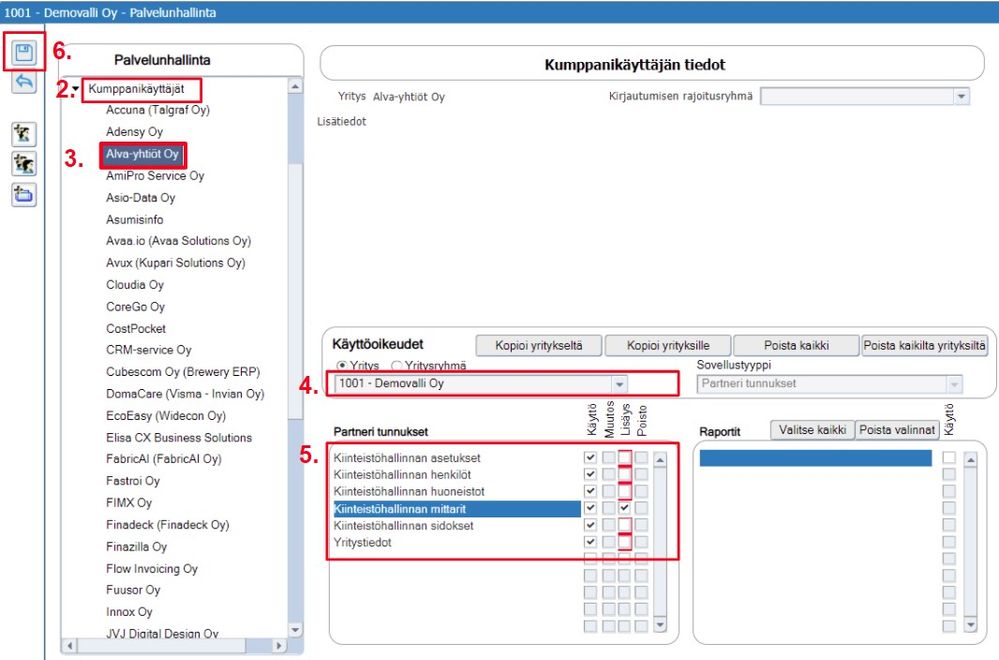Select Cloudia Oy in the tree
Image resolution: width=999 pixels, height=660 pixels.
tap(134, 285)
